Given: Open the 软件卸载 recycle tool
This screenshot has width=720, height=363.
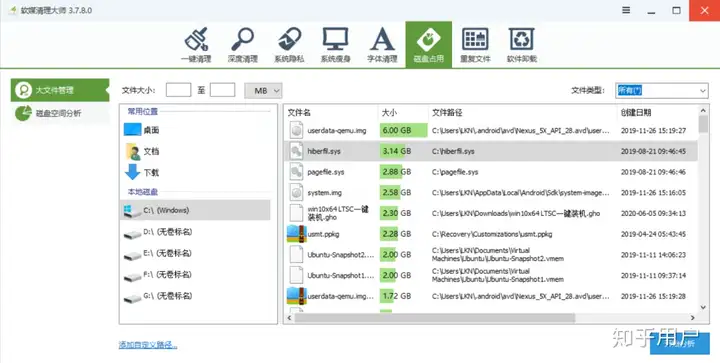Looking at the screenshot, I should pyautogui.click(x=522, y=45).
